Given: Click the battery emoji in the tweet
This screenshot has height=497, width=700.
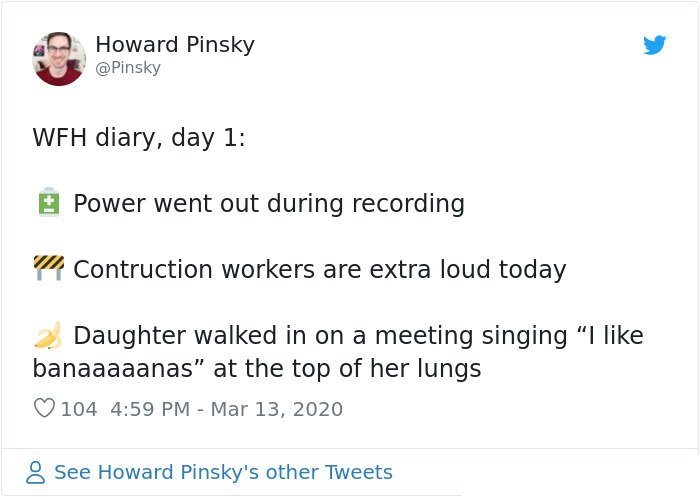Looking at the screenshot, I should pyautogui.click(x=49, y=202).
